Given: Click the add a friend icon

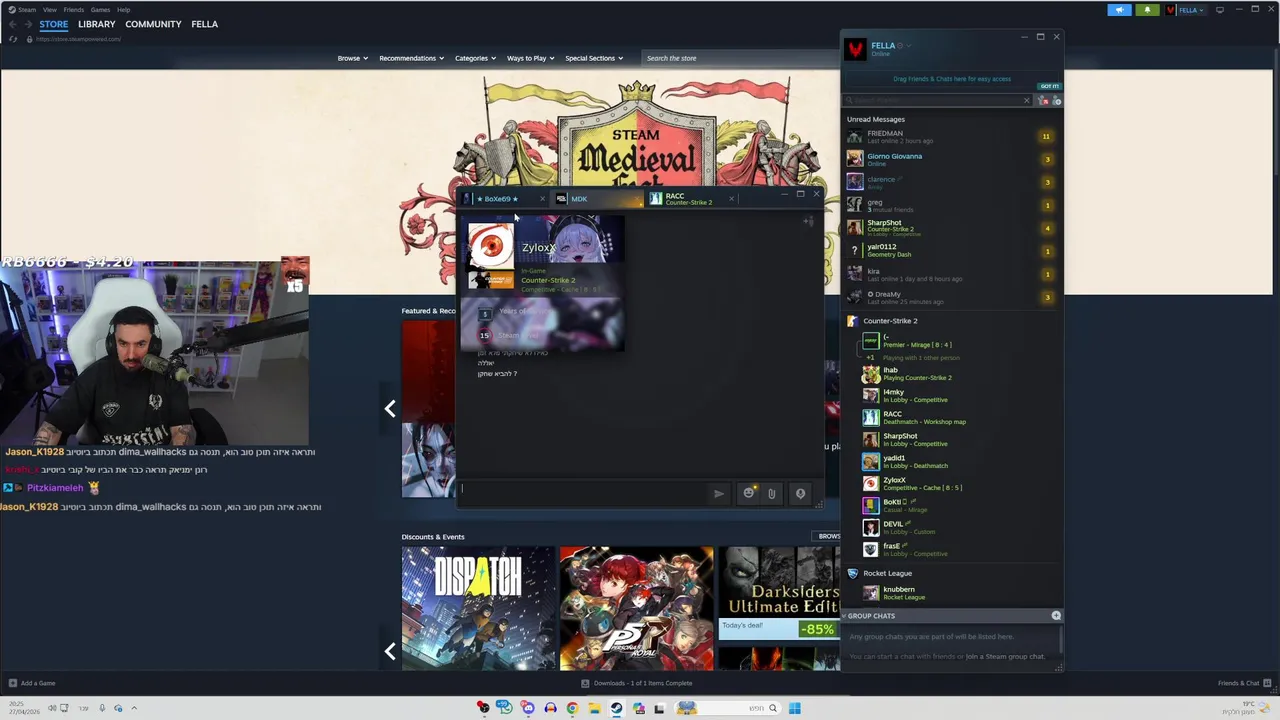Looking at the screenshot, I should (x=1057, y=100).
